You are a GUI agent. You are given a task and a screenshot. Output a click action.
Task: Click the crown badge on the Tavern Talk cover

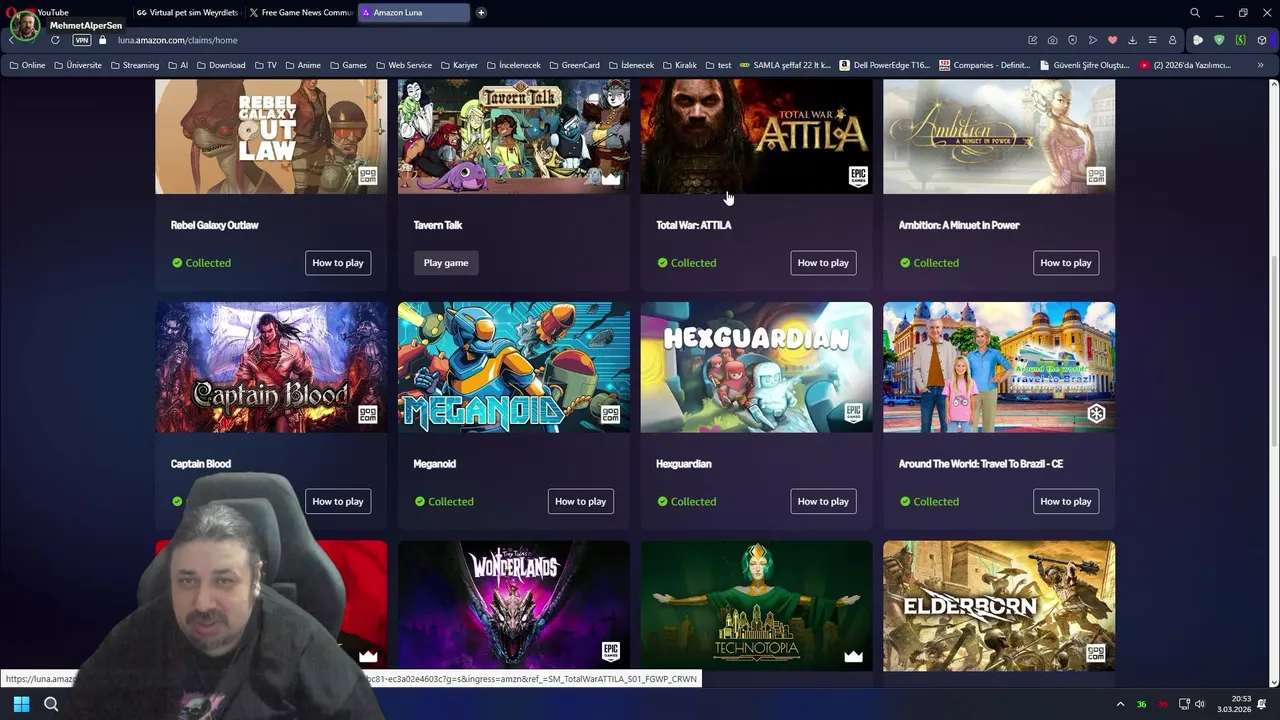point(610,178)
